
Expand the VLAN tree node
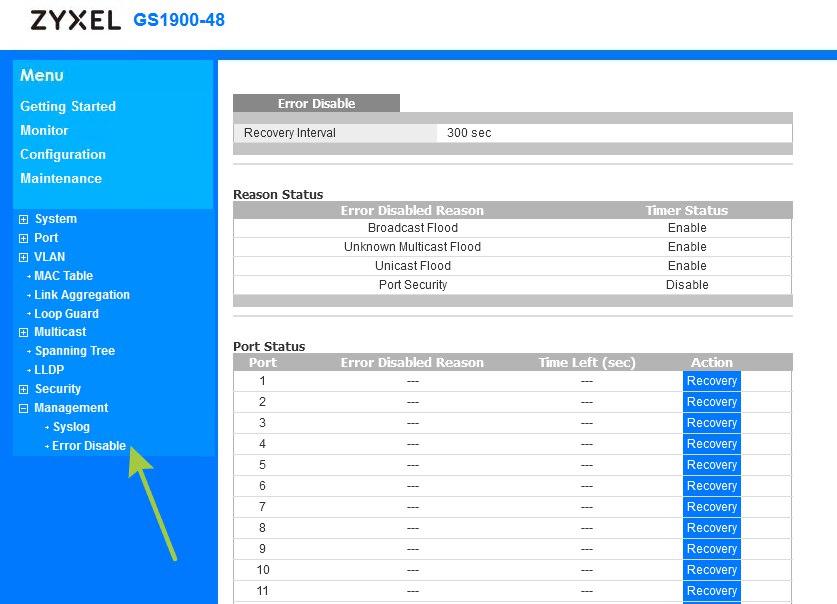23,257
